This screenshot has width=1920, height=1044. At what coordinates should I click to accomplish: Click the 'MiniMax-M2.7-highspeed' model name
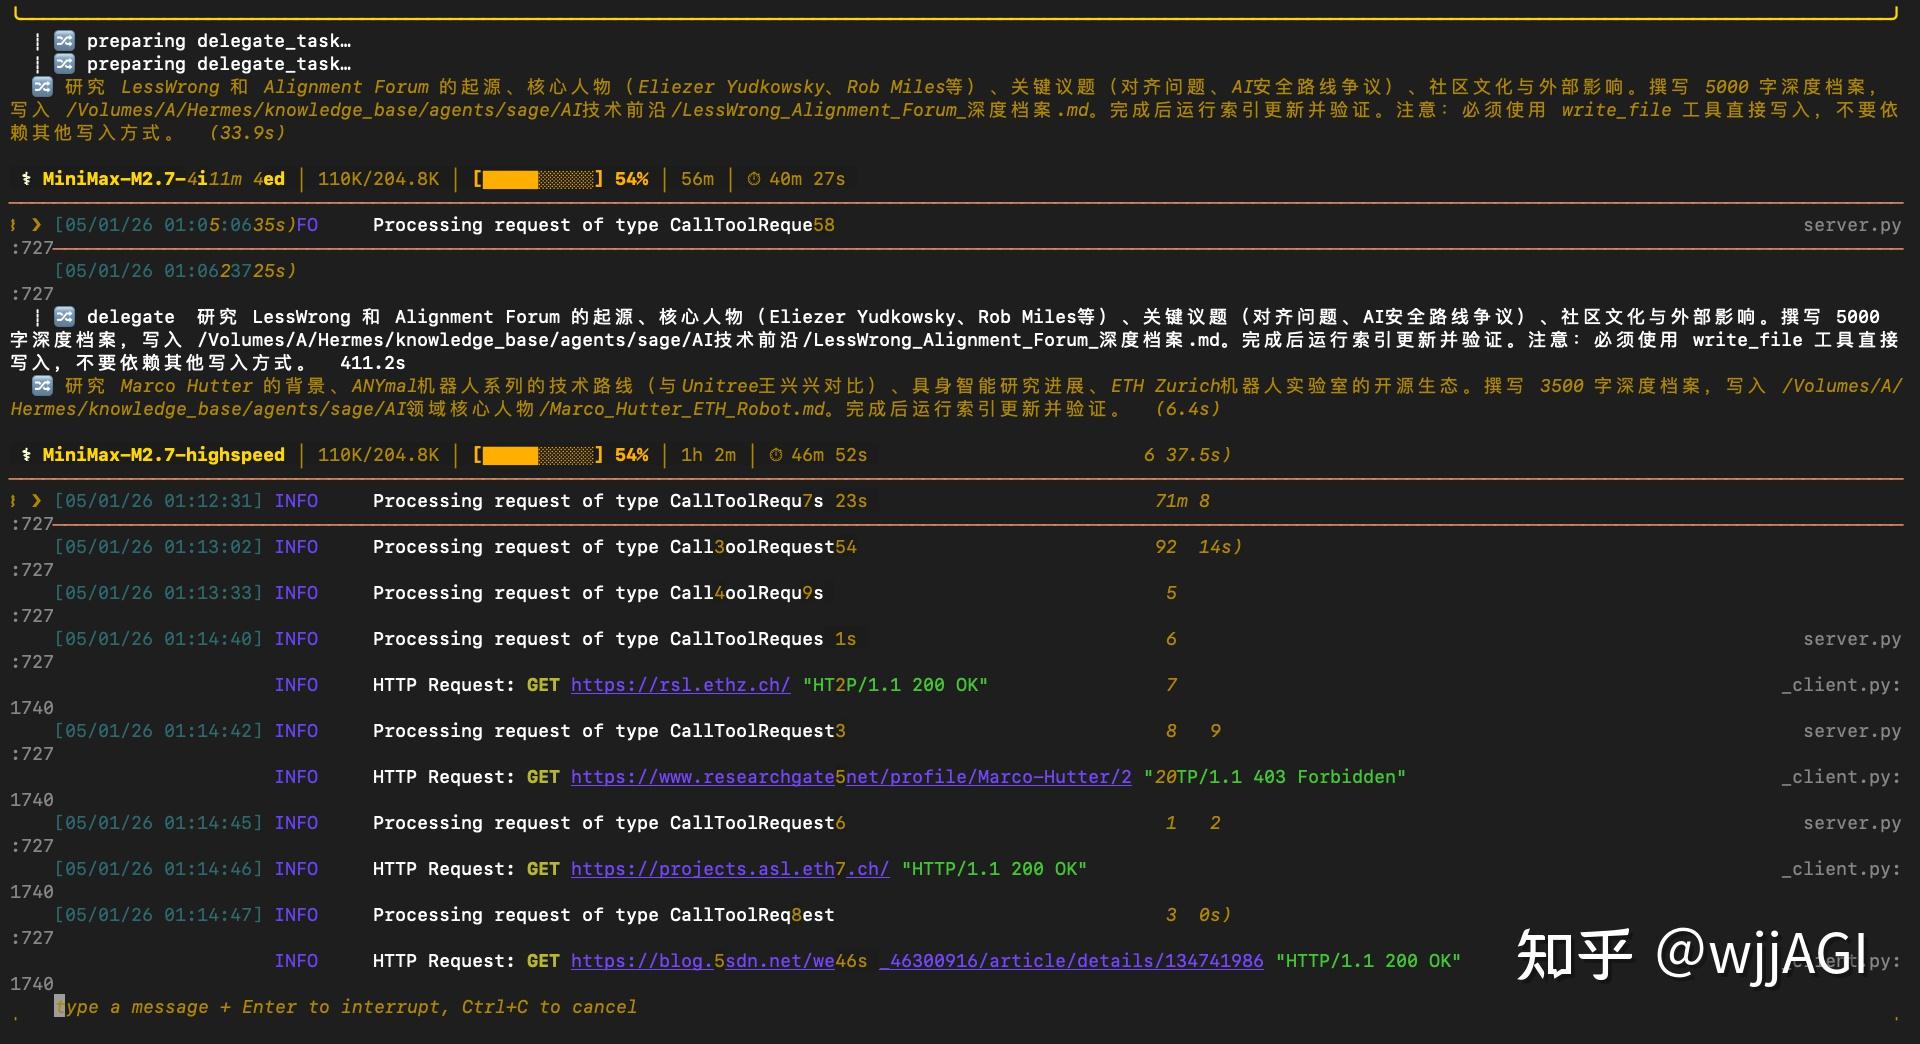[163, 455]
